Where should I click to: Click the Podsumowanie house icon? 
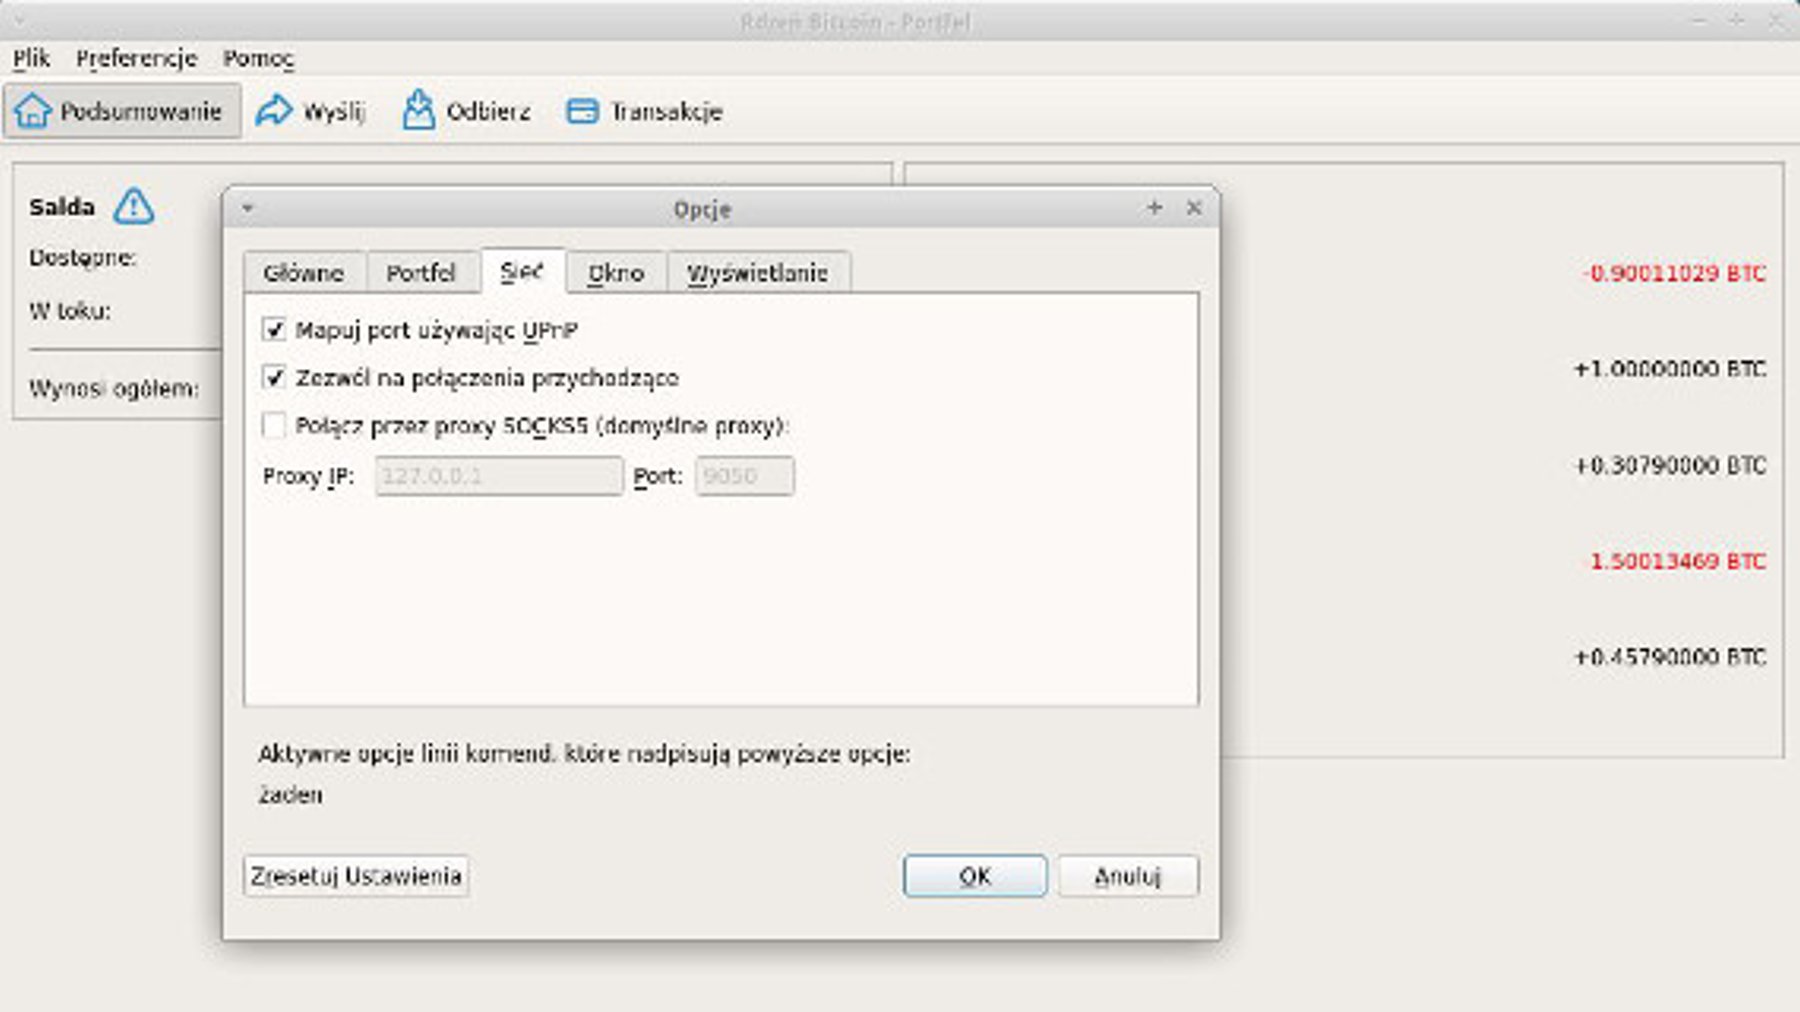[32, 111]
